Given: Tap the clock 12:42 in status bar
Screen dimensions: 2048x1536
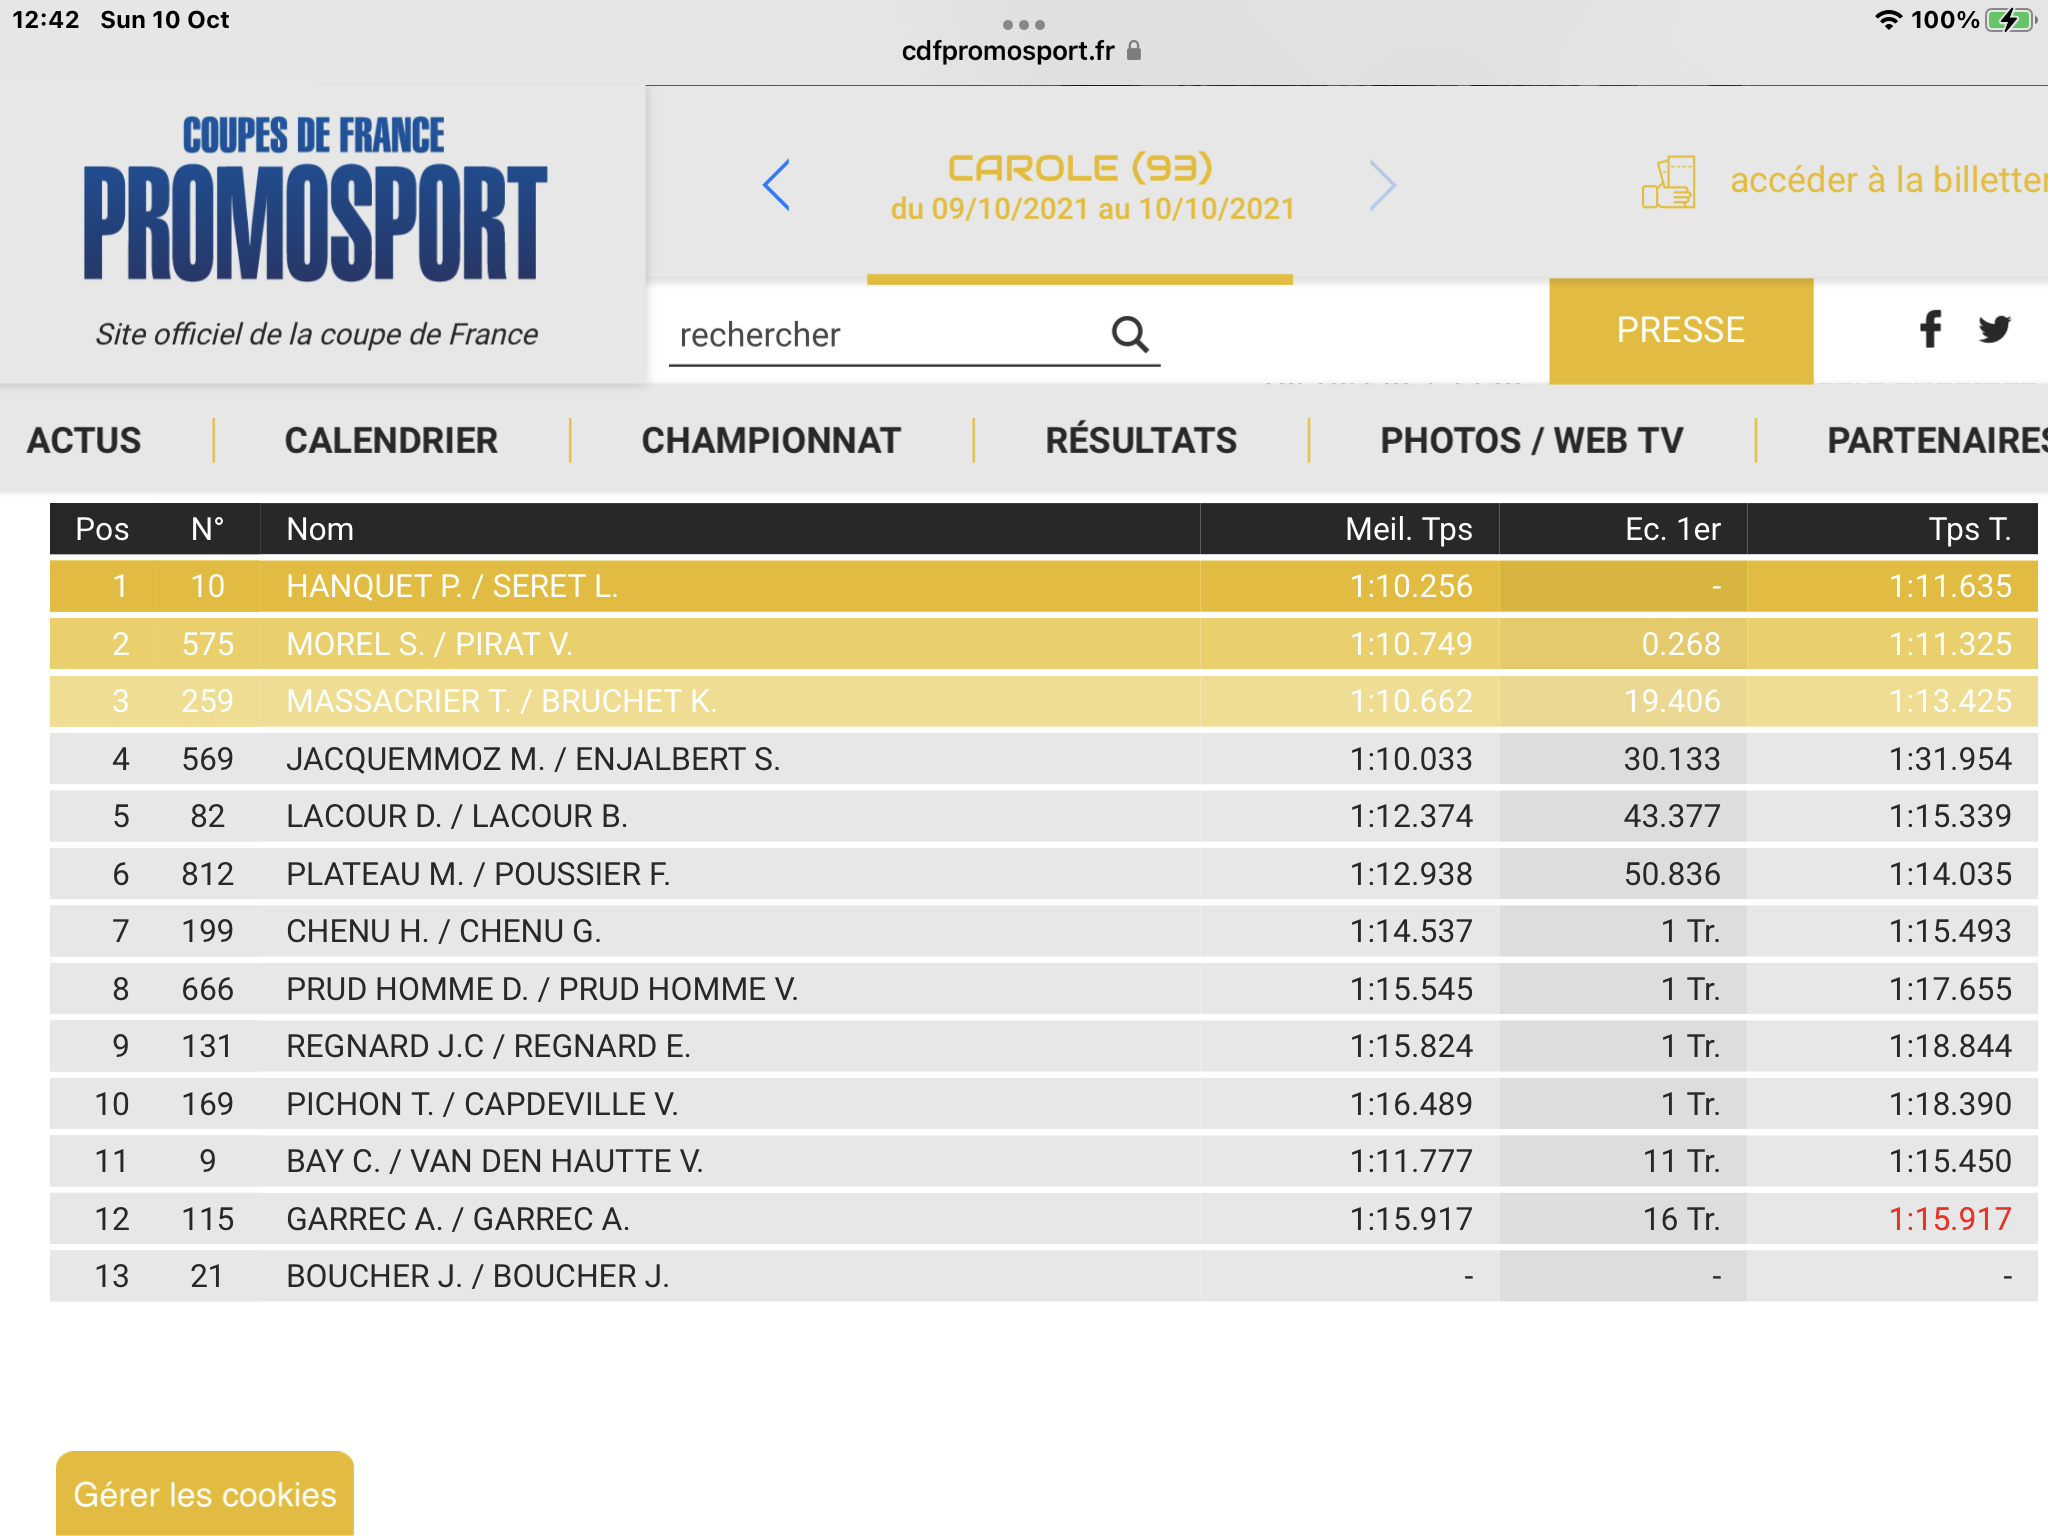Looking at the screenshot, I should coord(46,20).
